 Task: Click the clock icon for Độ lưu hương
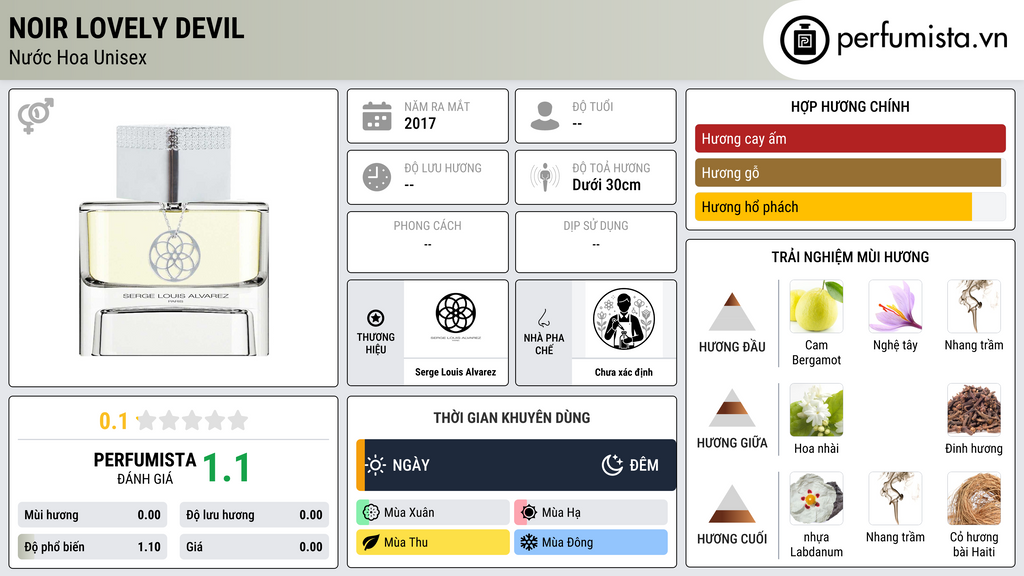377,177
